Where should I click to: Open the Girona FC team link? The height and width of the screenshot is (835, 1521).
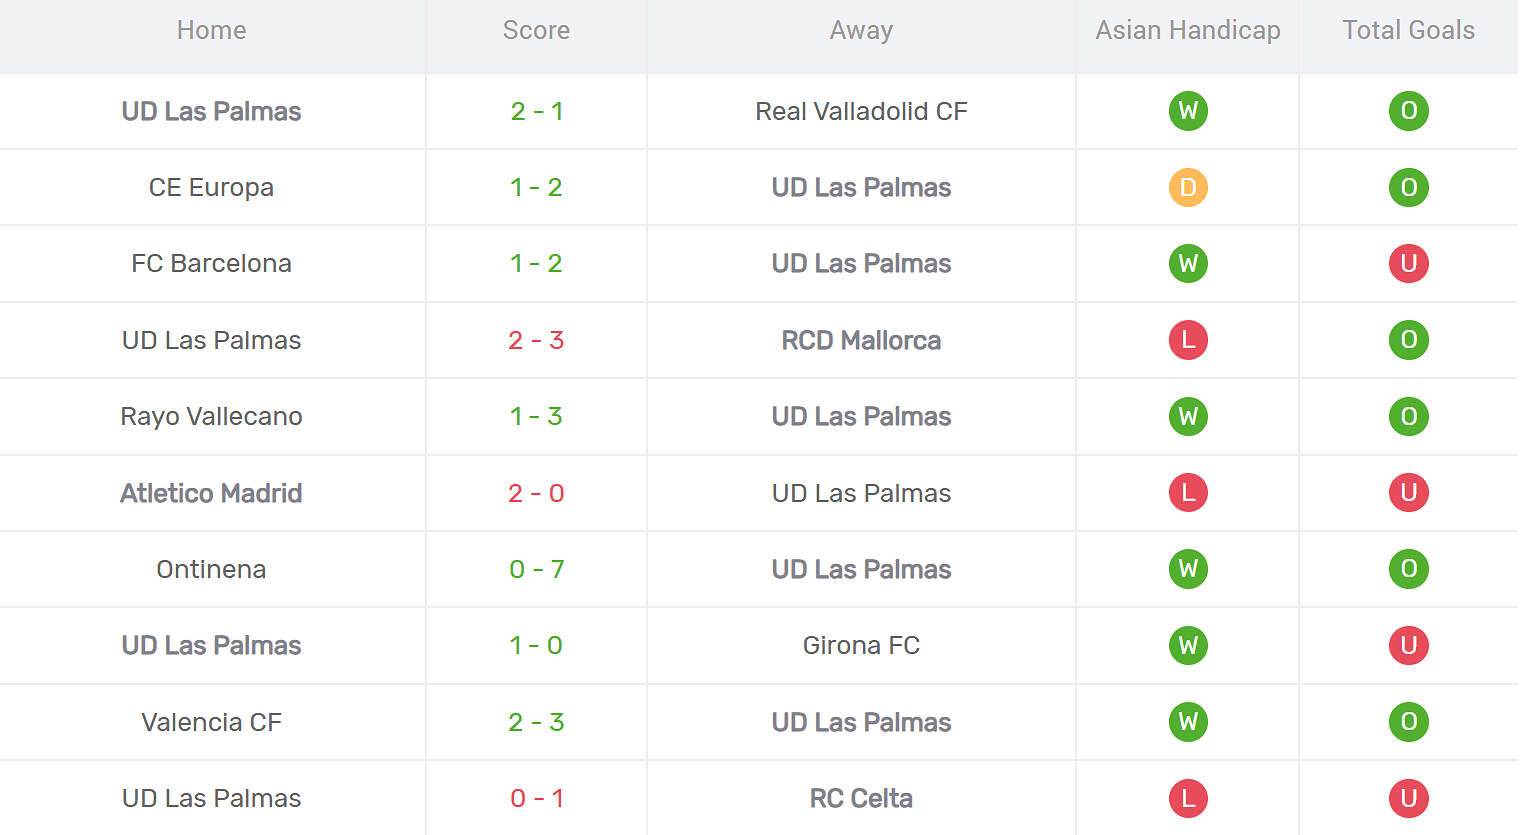(861, 645)
